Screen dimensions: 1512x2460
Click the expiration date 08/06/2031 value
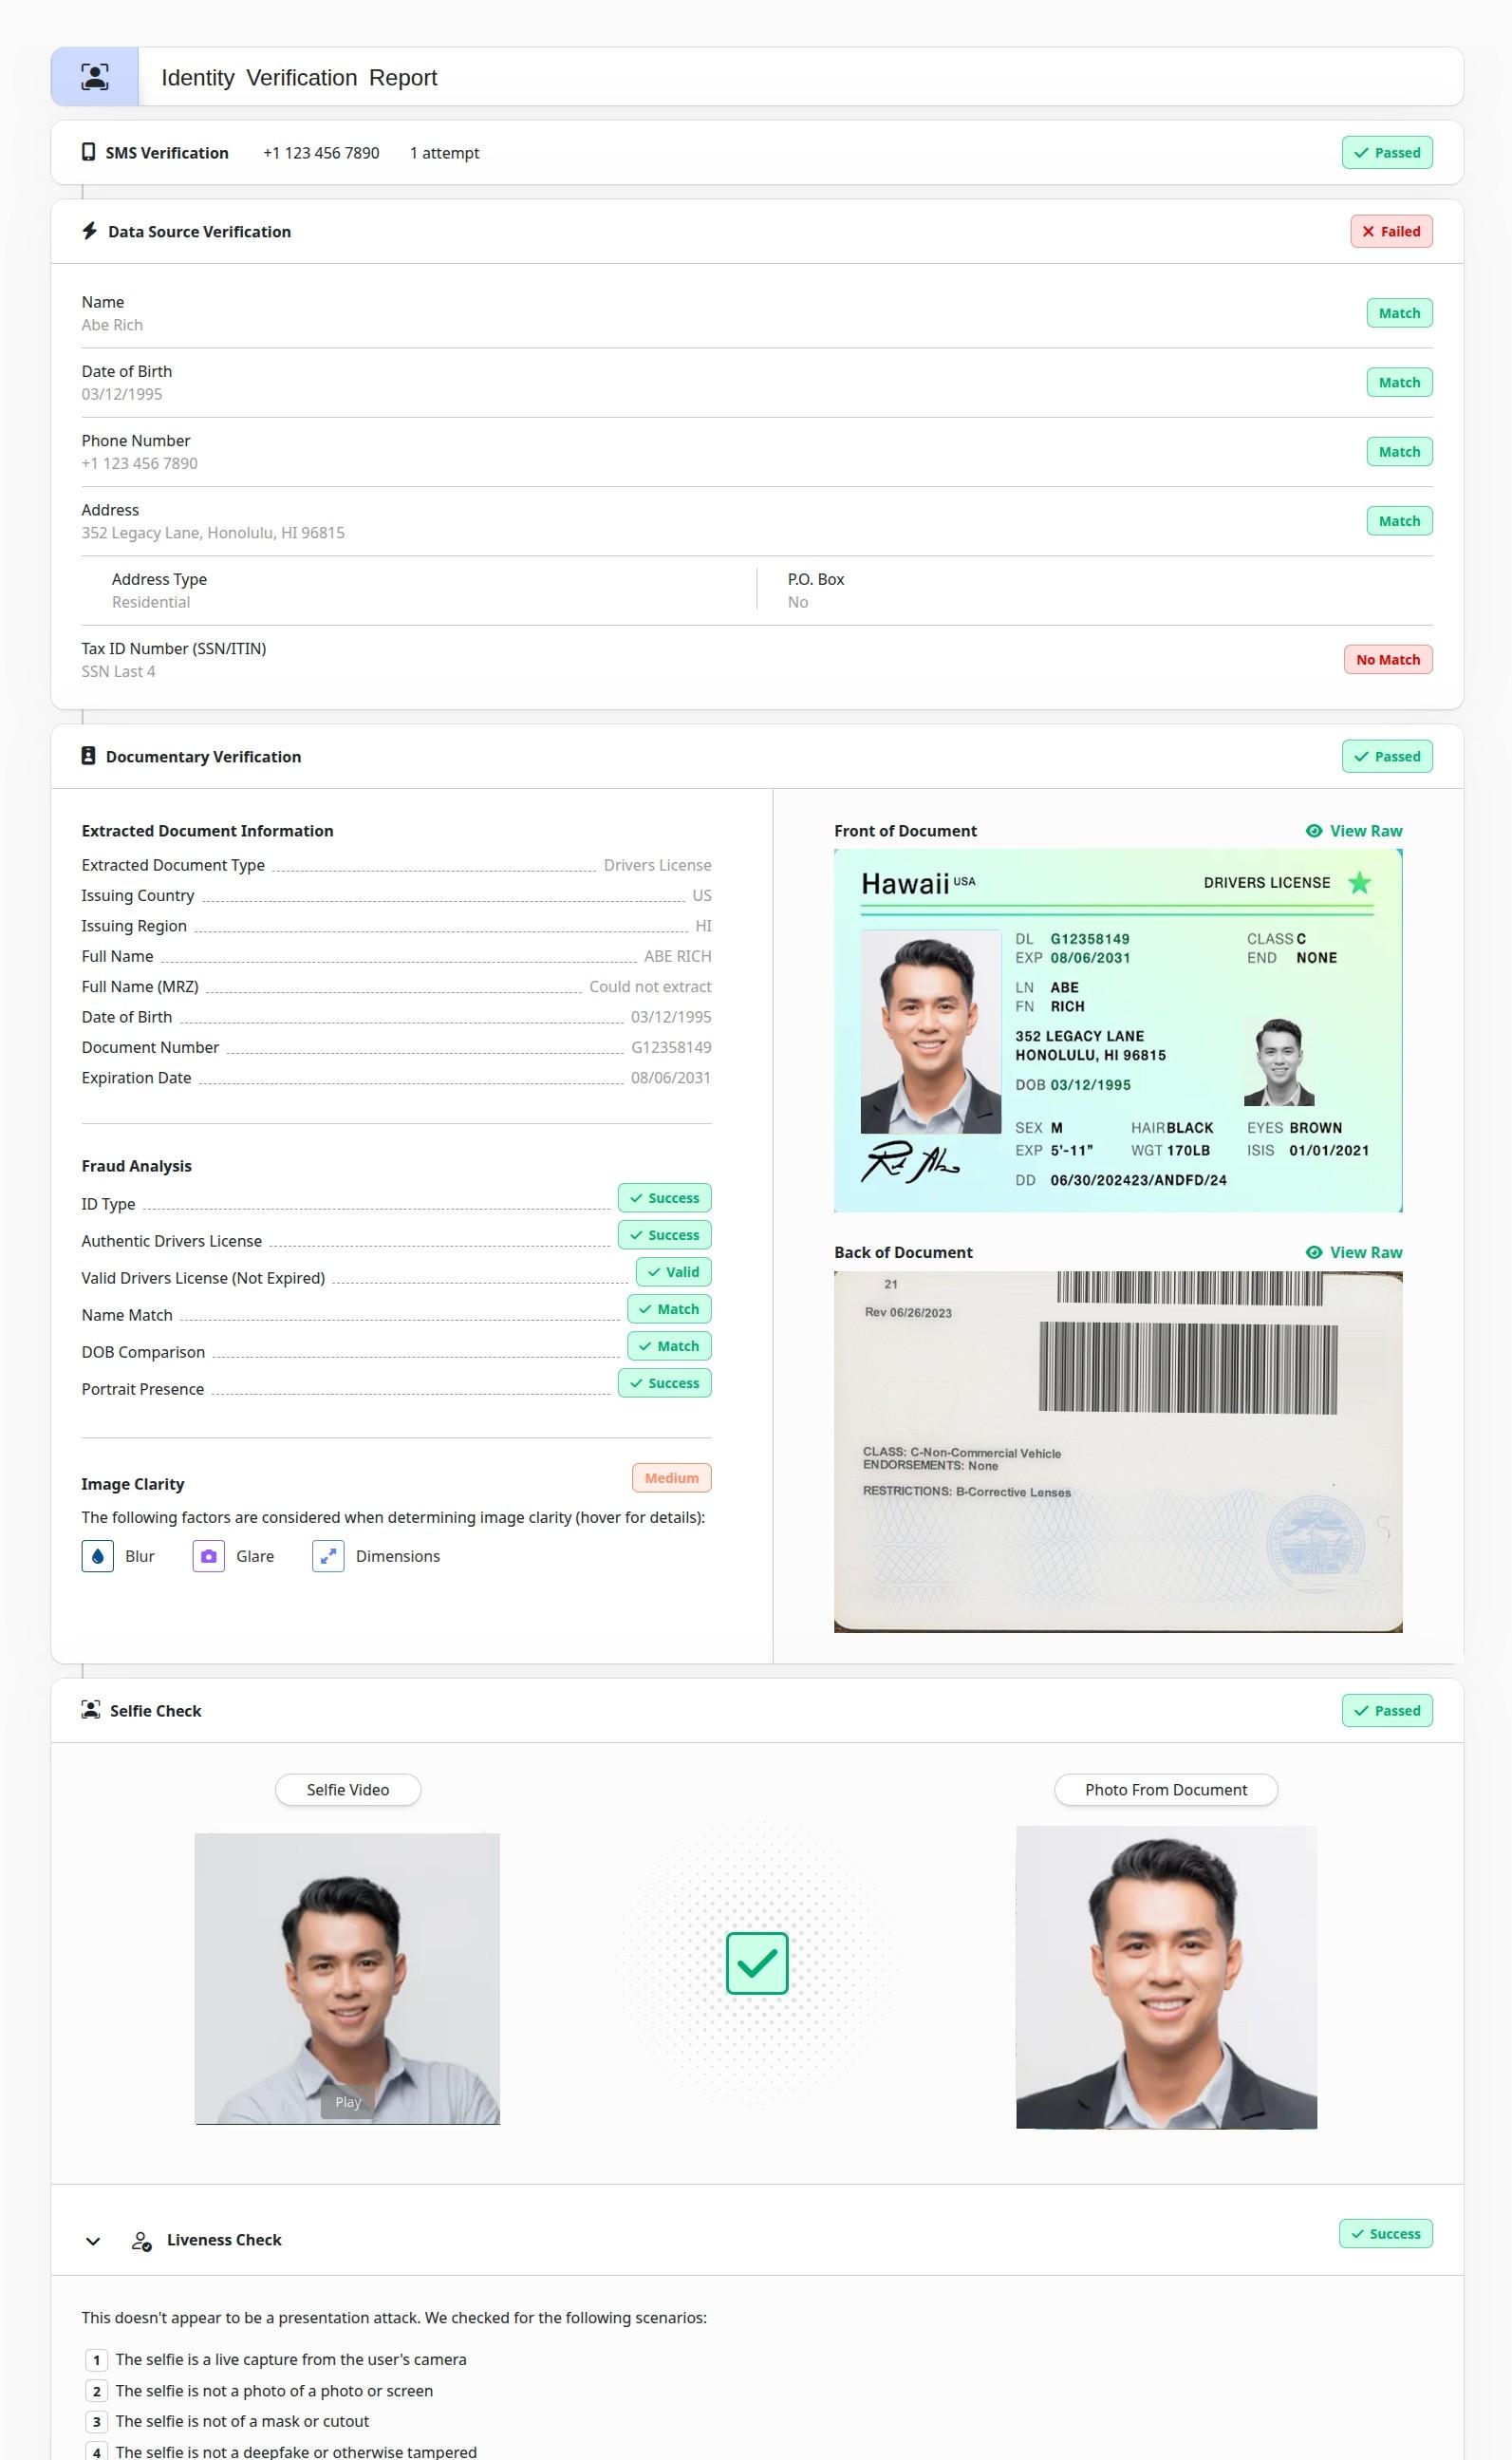pos(671,1078)
